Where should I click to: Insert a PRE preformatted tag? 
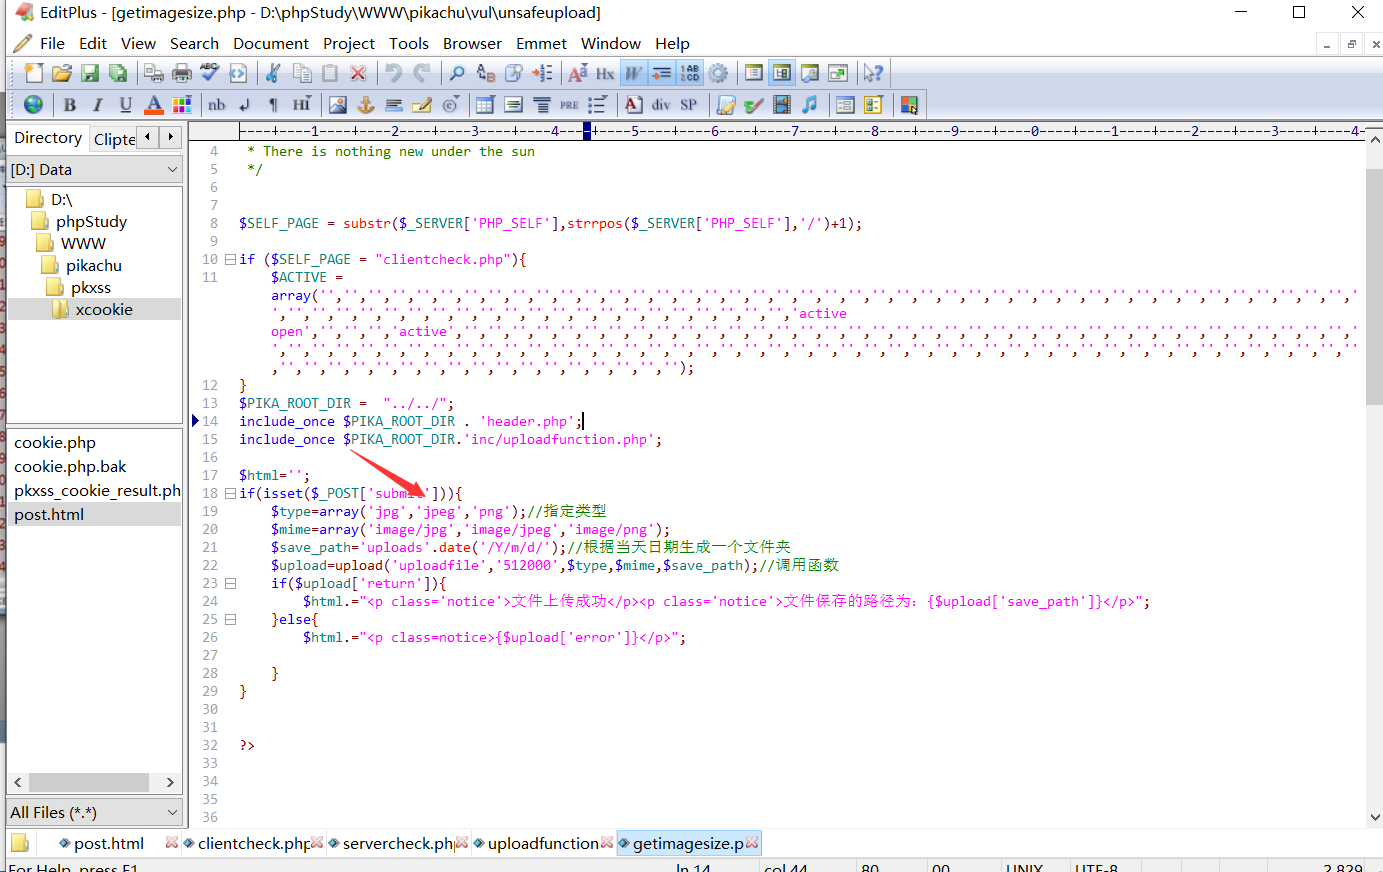pyautogui.click(x=569, y=104)
